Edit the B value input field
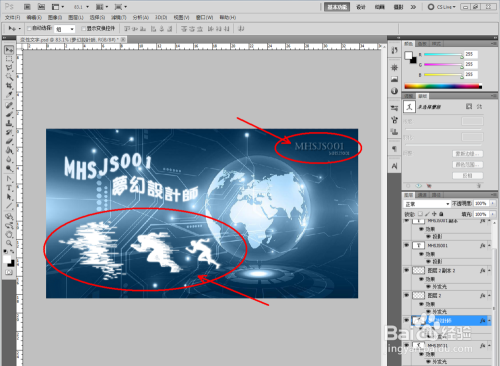 click(x=471, y=74)
